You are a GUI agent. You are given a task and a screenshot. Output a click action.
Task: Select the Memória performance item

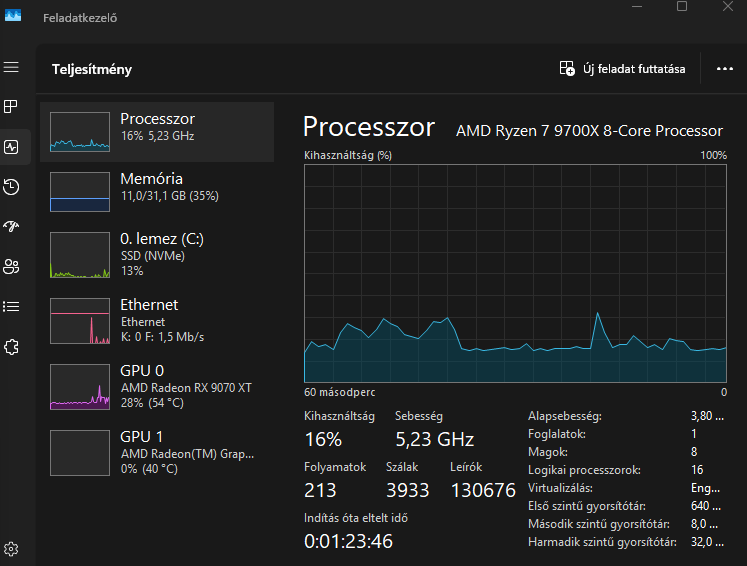pyautogui.click(x=157, y=192)
